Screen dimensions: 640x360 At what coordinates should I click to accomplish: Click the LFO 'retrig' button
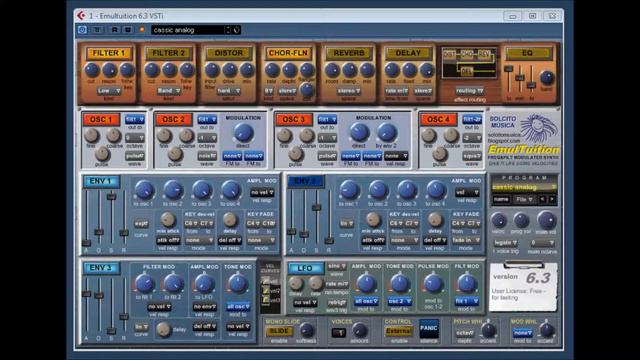337,302
